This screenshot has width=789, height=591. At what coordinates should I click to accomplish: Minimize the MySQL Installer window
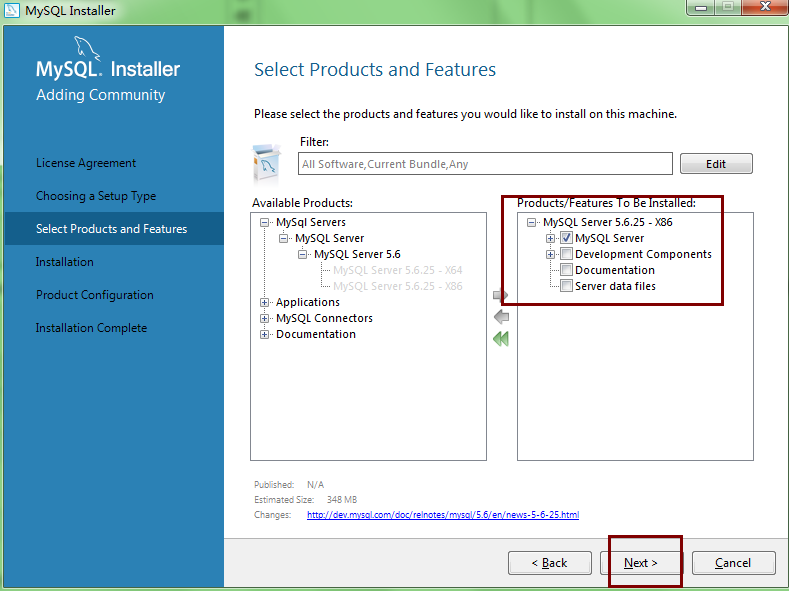[x=701, y=8]
